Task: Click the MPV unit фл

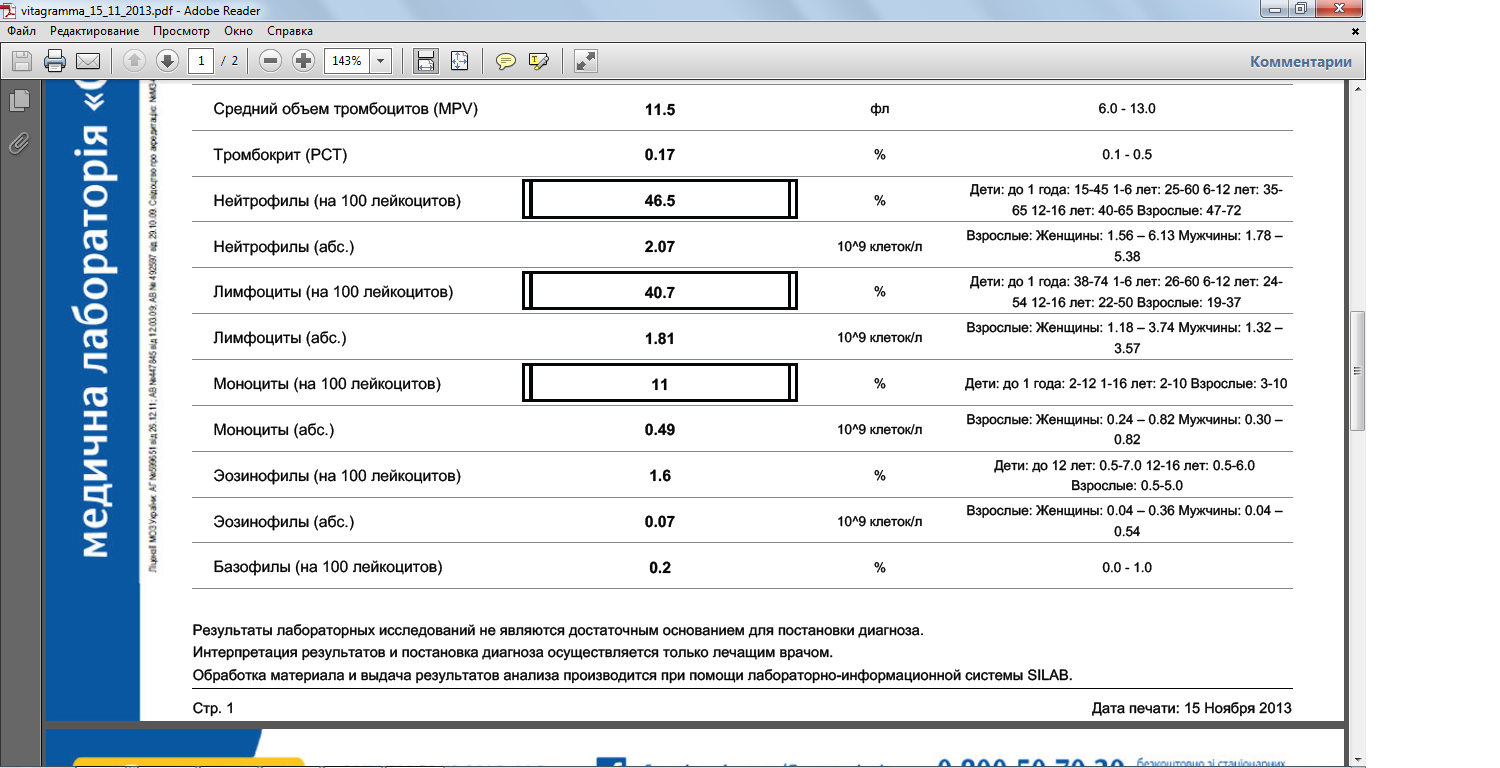Action: [880, 109]
